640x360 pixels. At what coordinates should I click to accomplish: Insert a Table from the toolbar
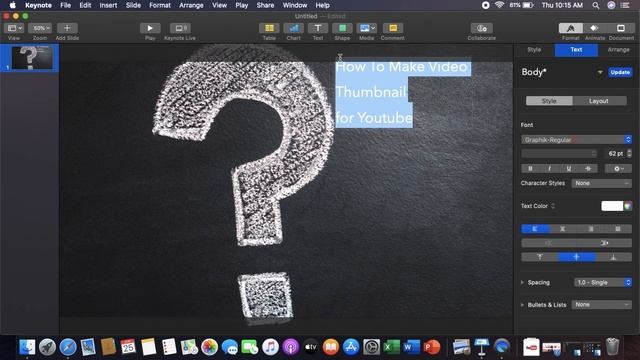[x=269, y=28]
